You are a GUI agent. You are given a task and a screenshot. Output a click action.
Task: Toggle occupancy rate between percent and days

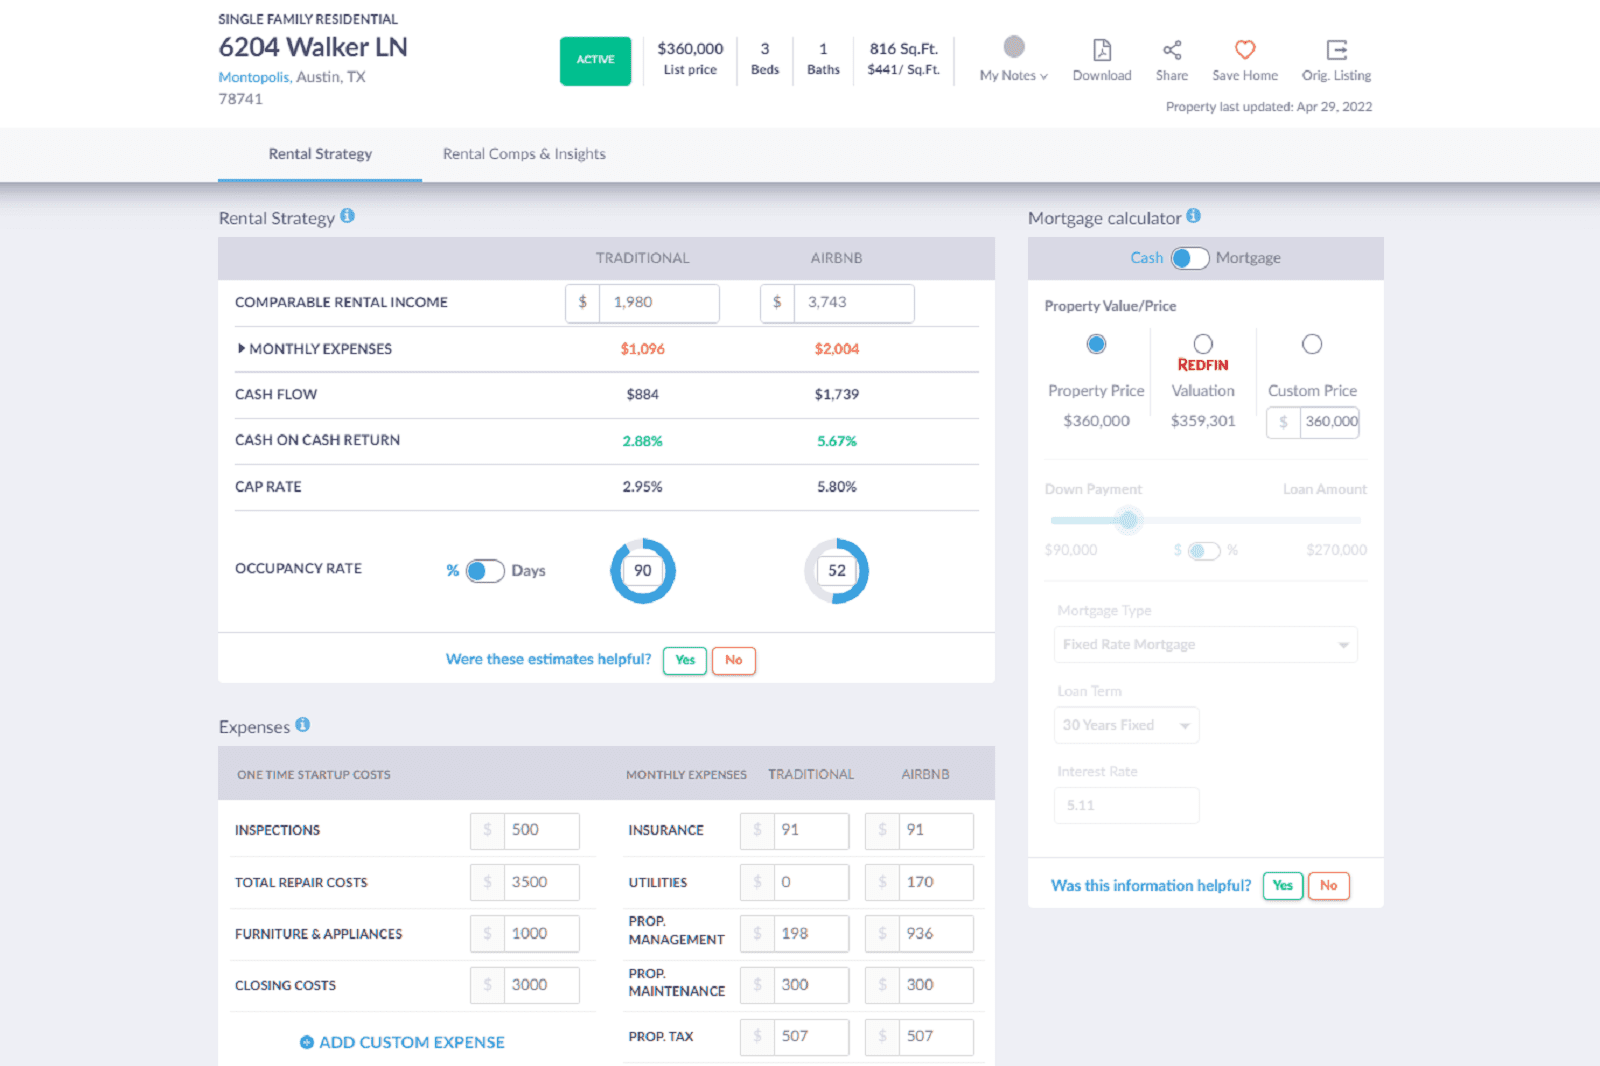point(485,571)
